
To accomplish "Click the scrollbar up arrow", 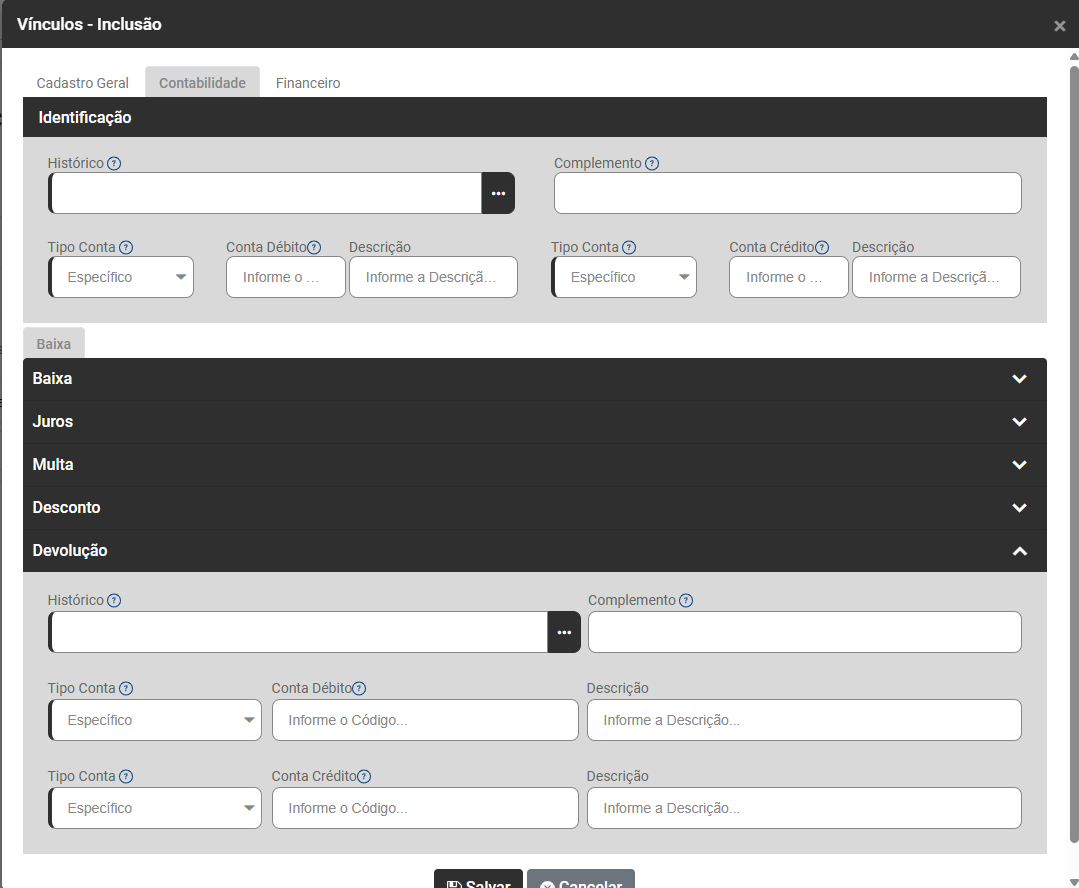I will (1074, 56).
